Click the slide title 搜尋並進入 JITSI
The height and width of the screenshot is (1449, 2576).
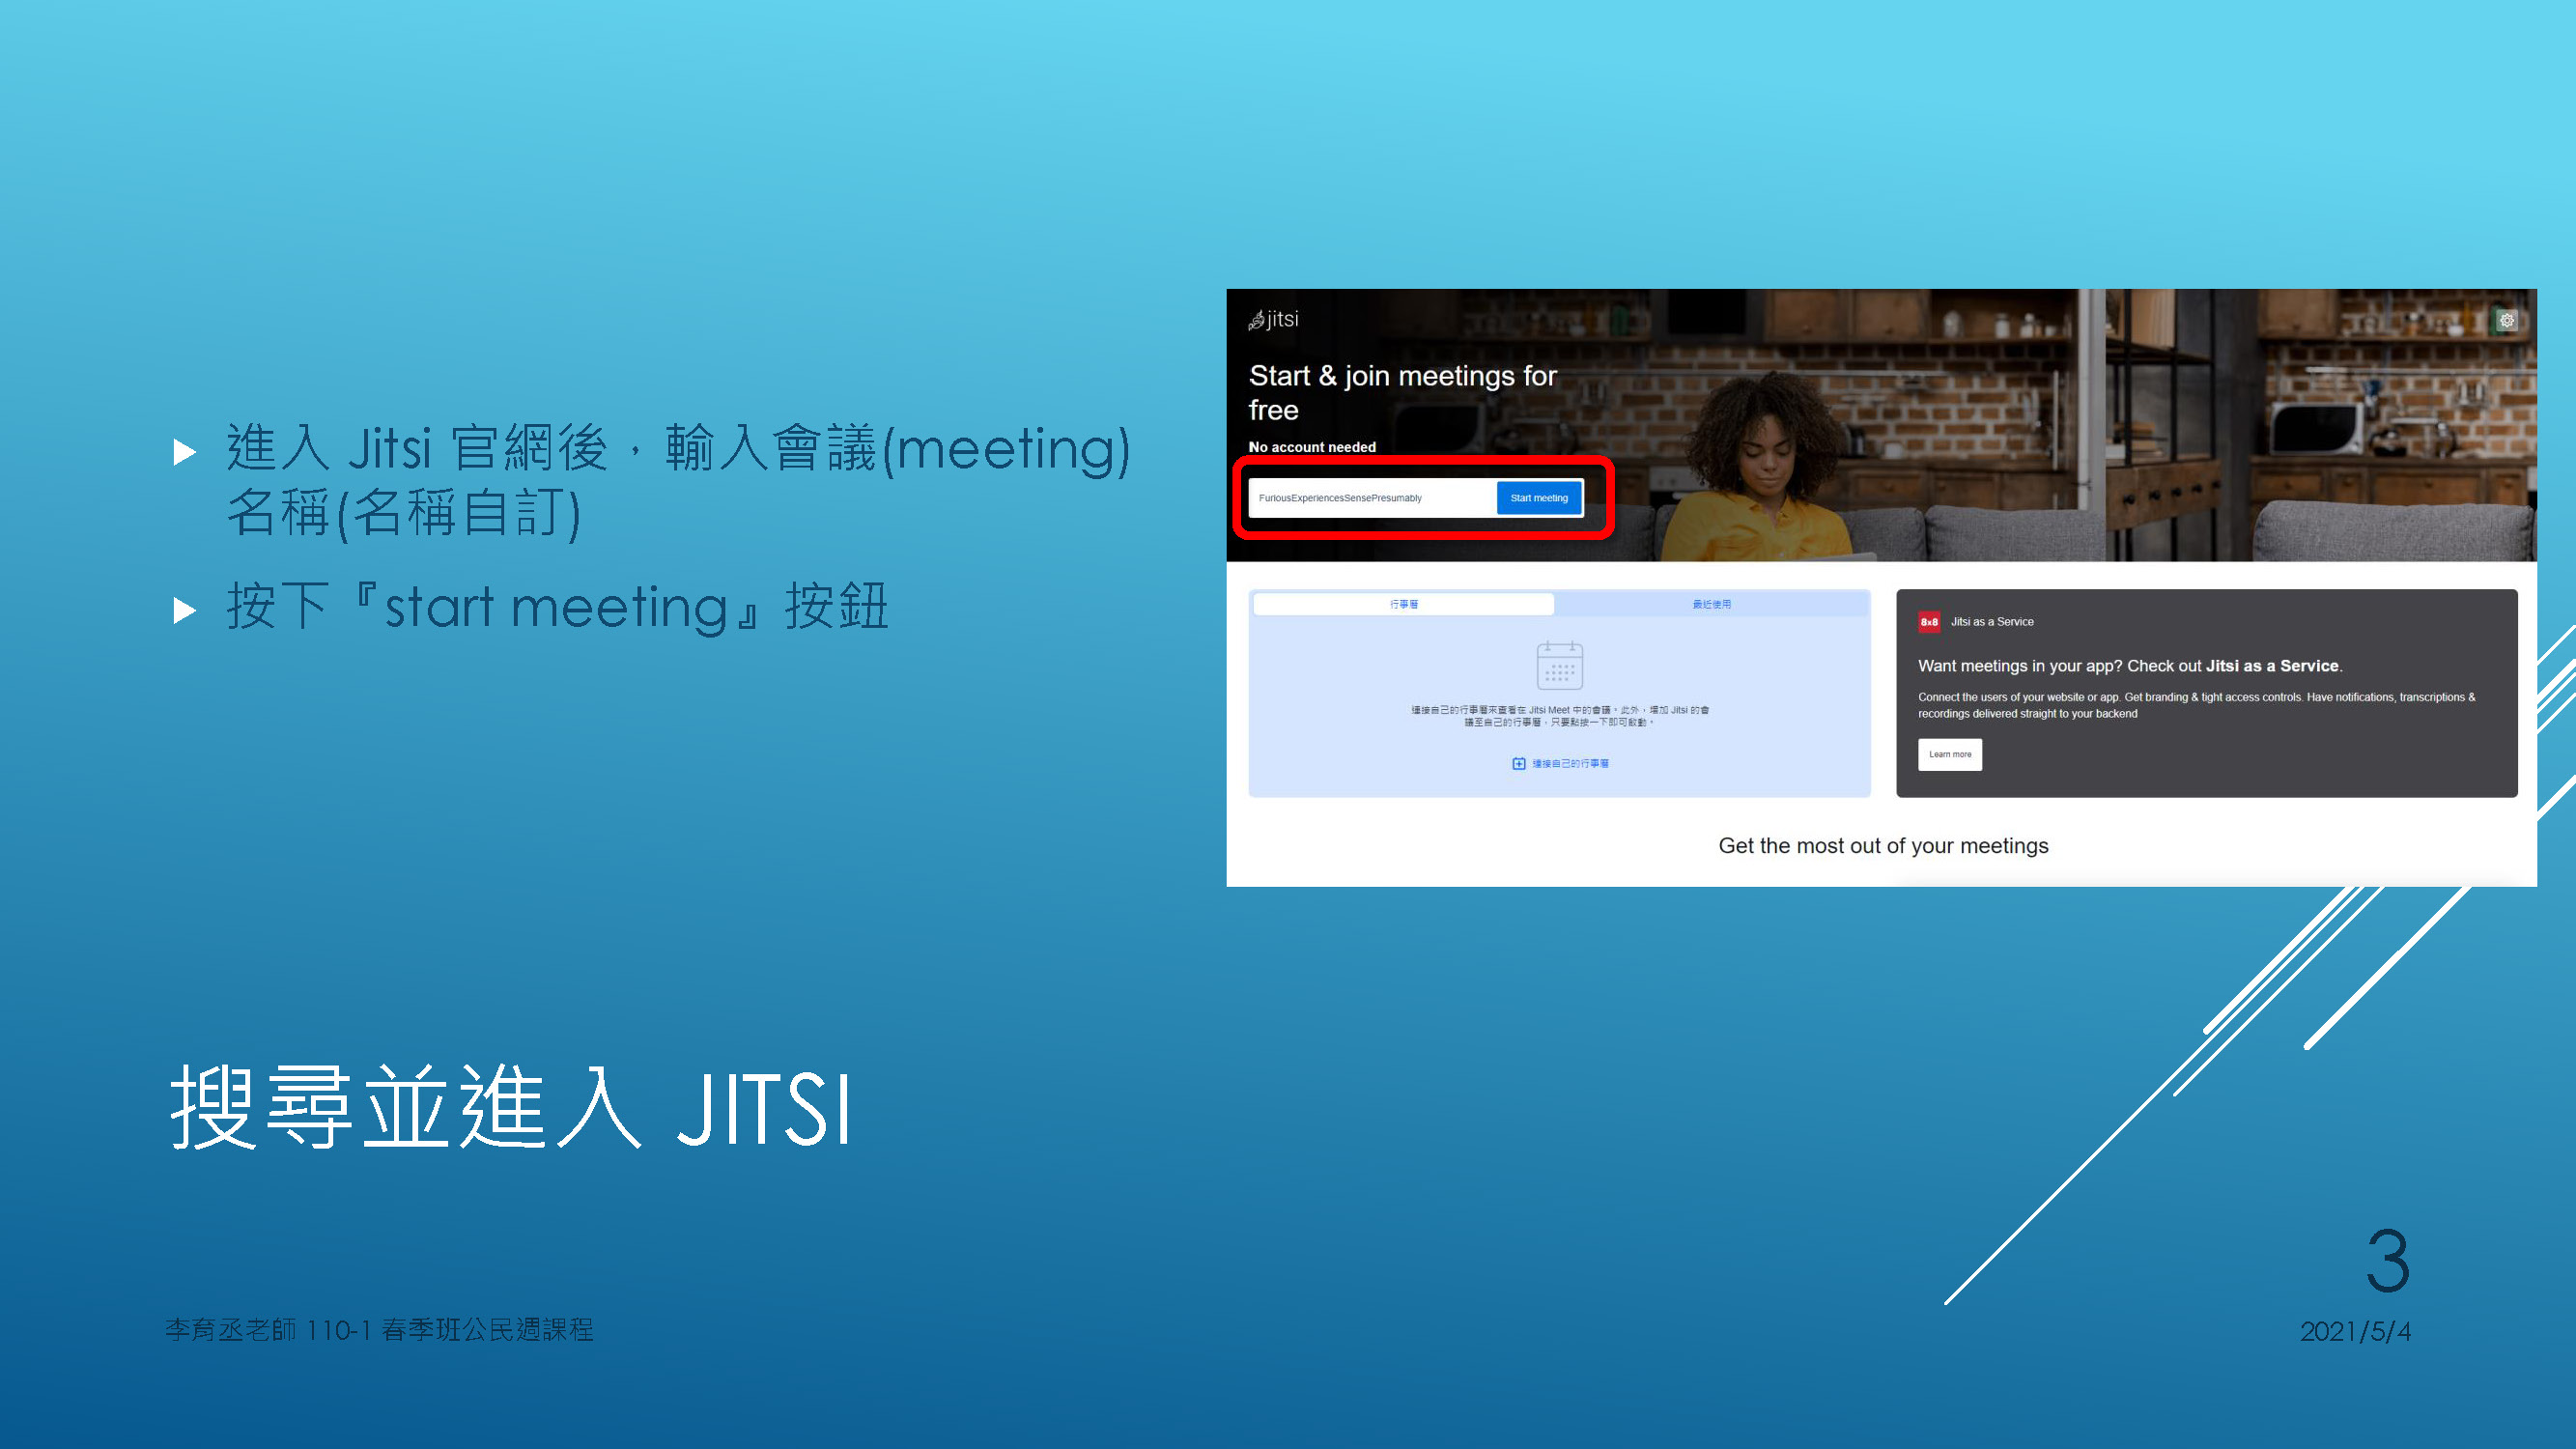(x=511, y=1108)
